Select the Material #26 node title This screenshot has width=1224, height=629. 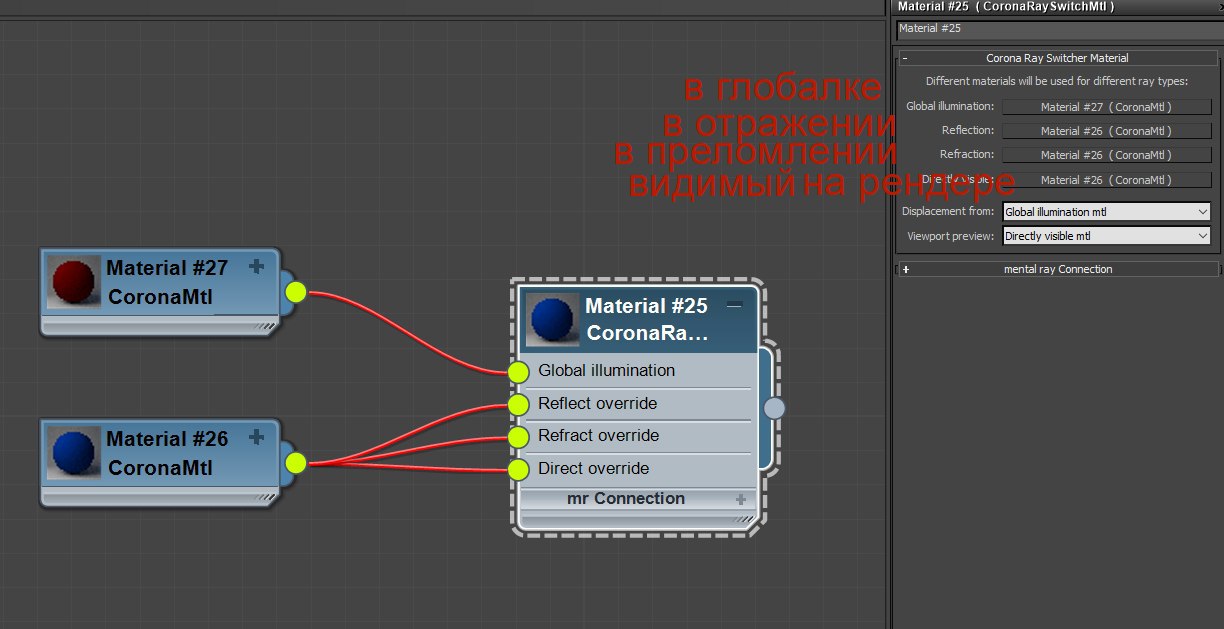[167, 439]
